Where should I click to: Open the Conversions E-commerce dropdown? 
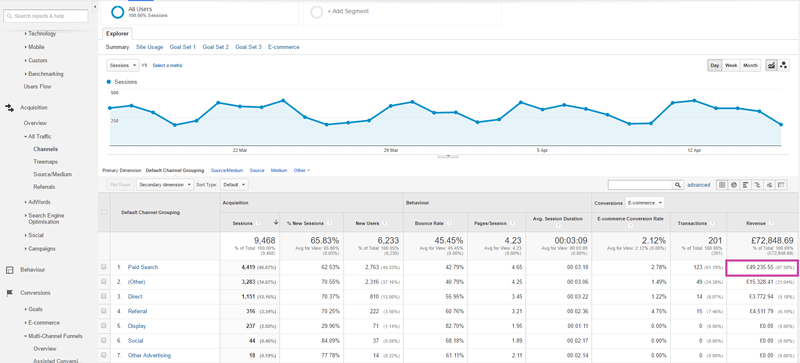tap(645, 203)
